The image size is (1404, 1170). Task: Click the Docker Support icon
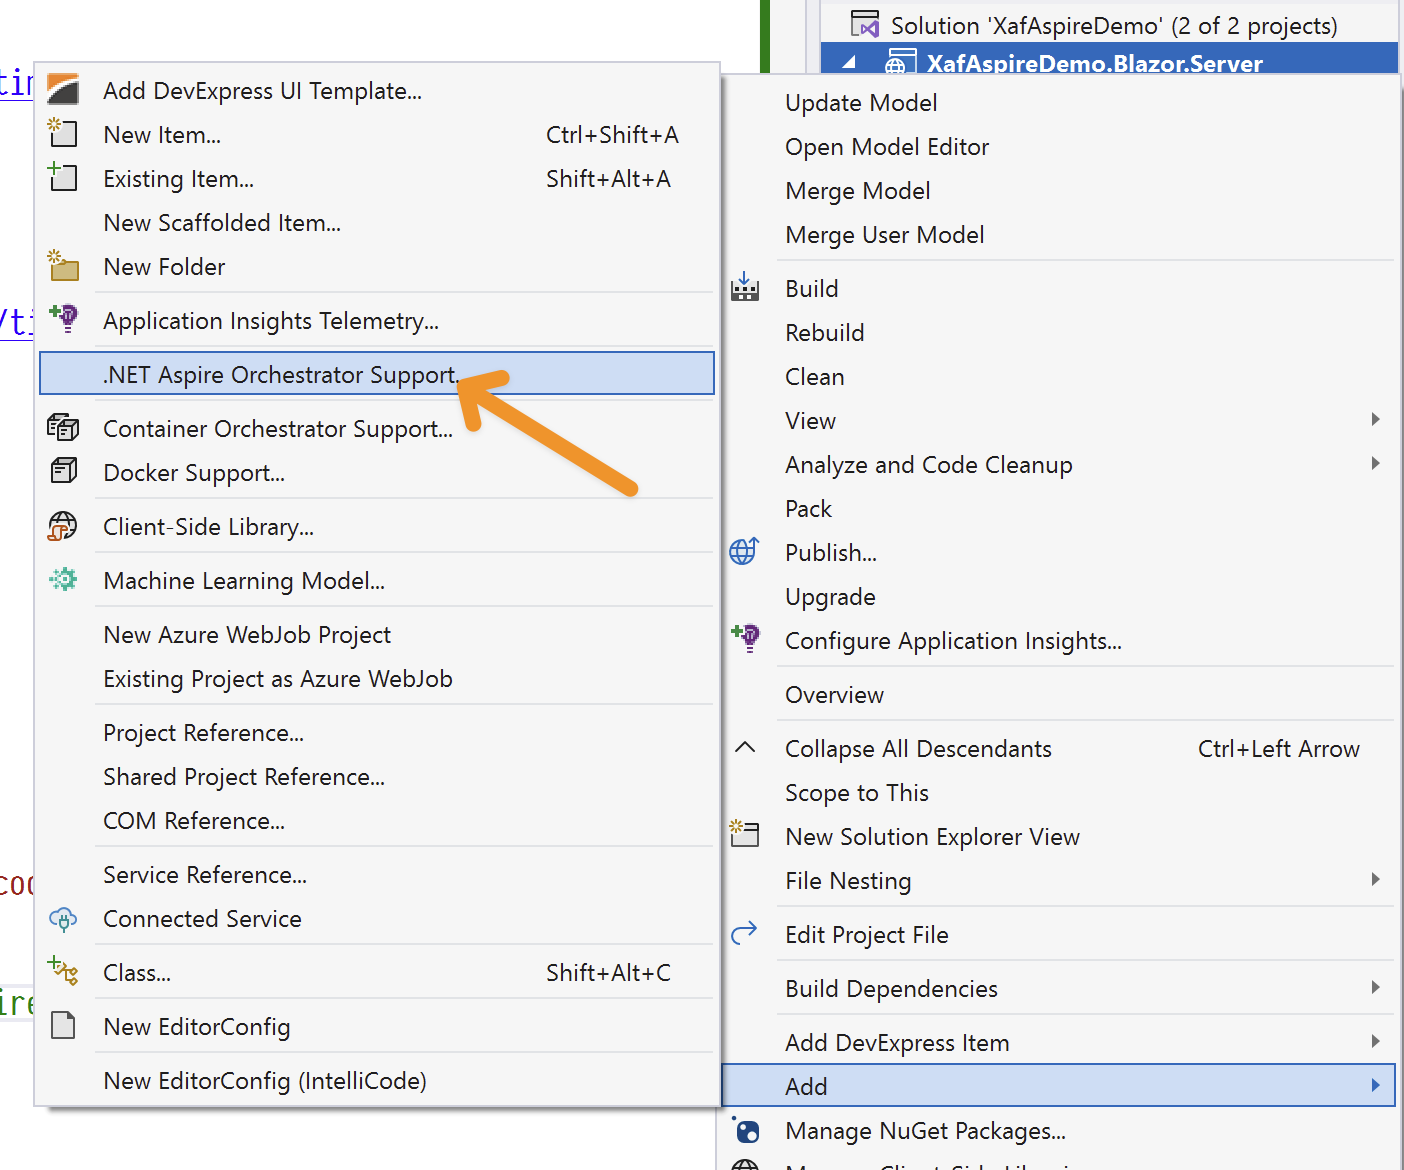[63, 471]
